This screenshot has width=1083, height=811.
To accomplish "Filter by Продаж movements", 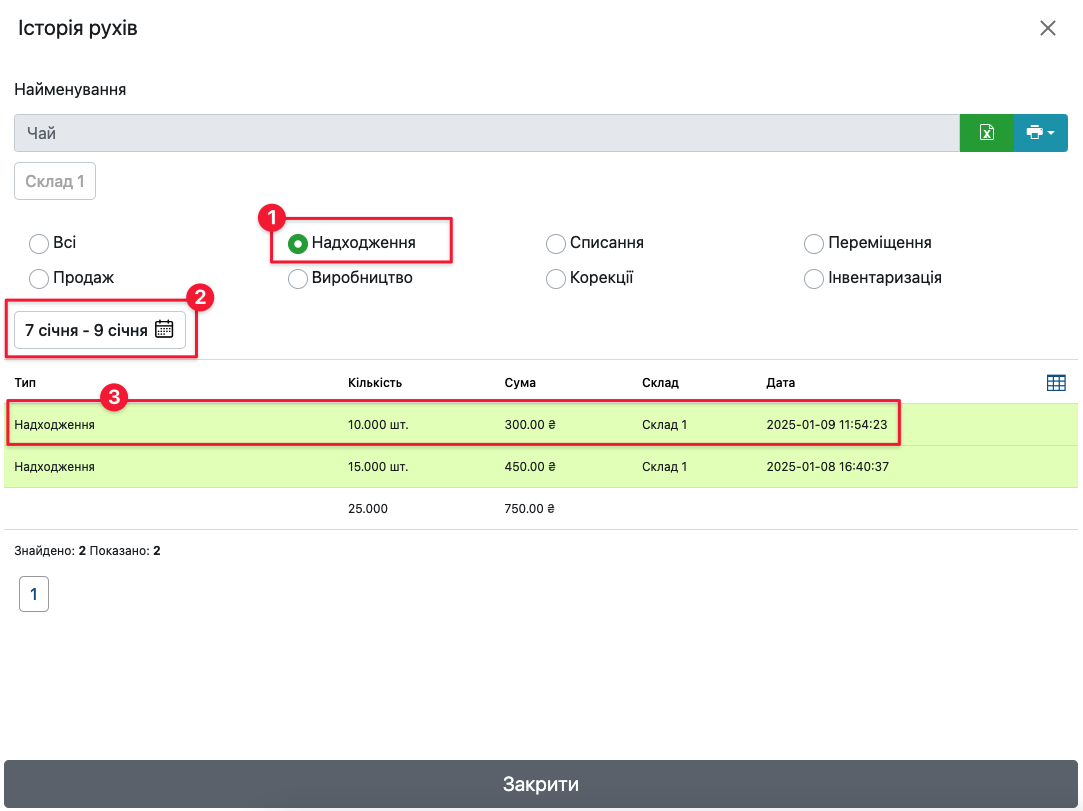I will coord(39,279).
